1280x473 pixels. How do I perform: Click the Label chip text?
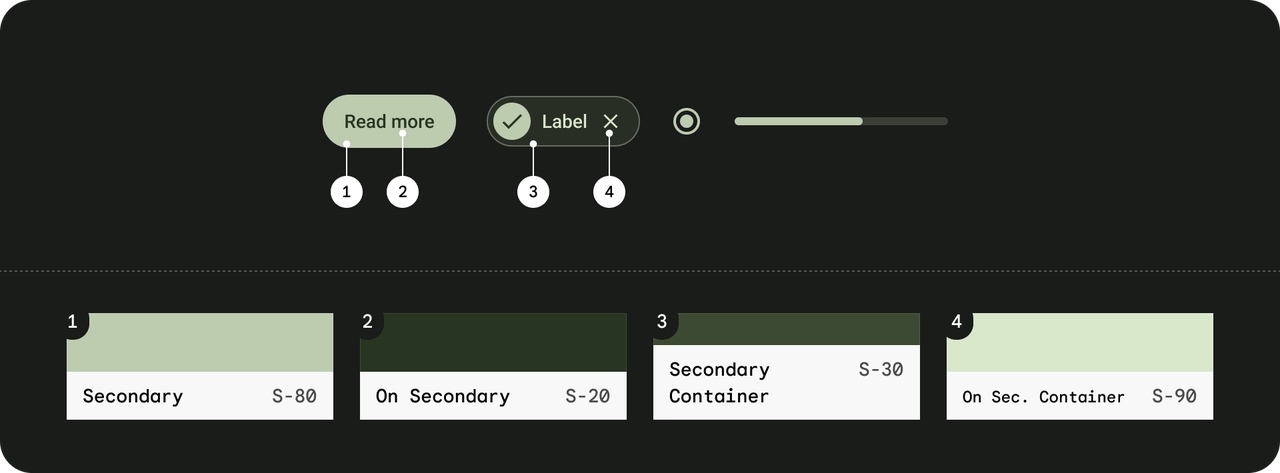[564, 122]
